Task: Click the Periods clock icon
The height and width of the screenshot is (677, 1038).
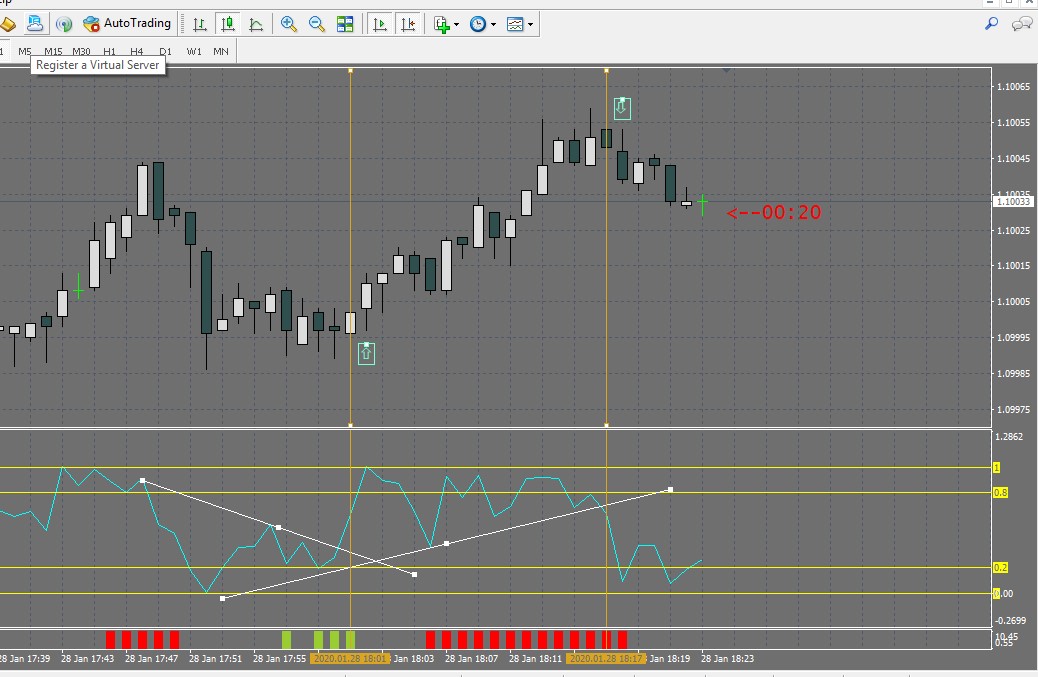Action: pyautogui.click(x=477, y=24)
